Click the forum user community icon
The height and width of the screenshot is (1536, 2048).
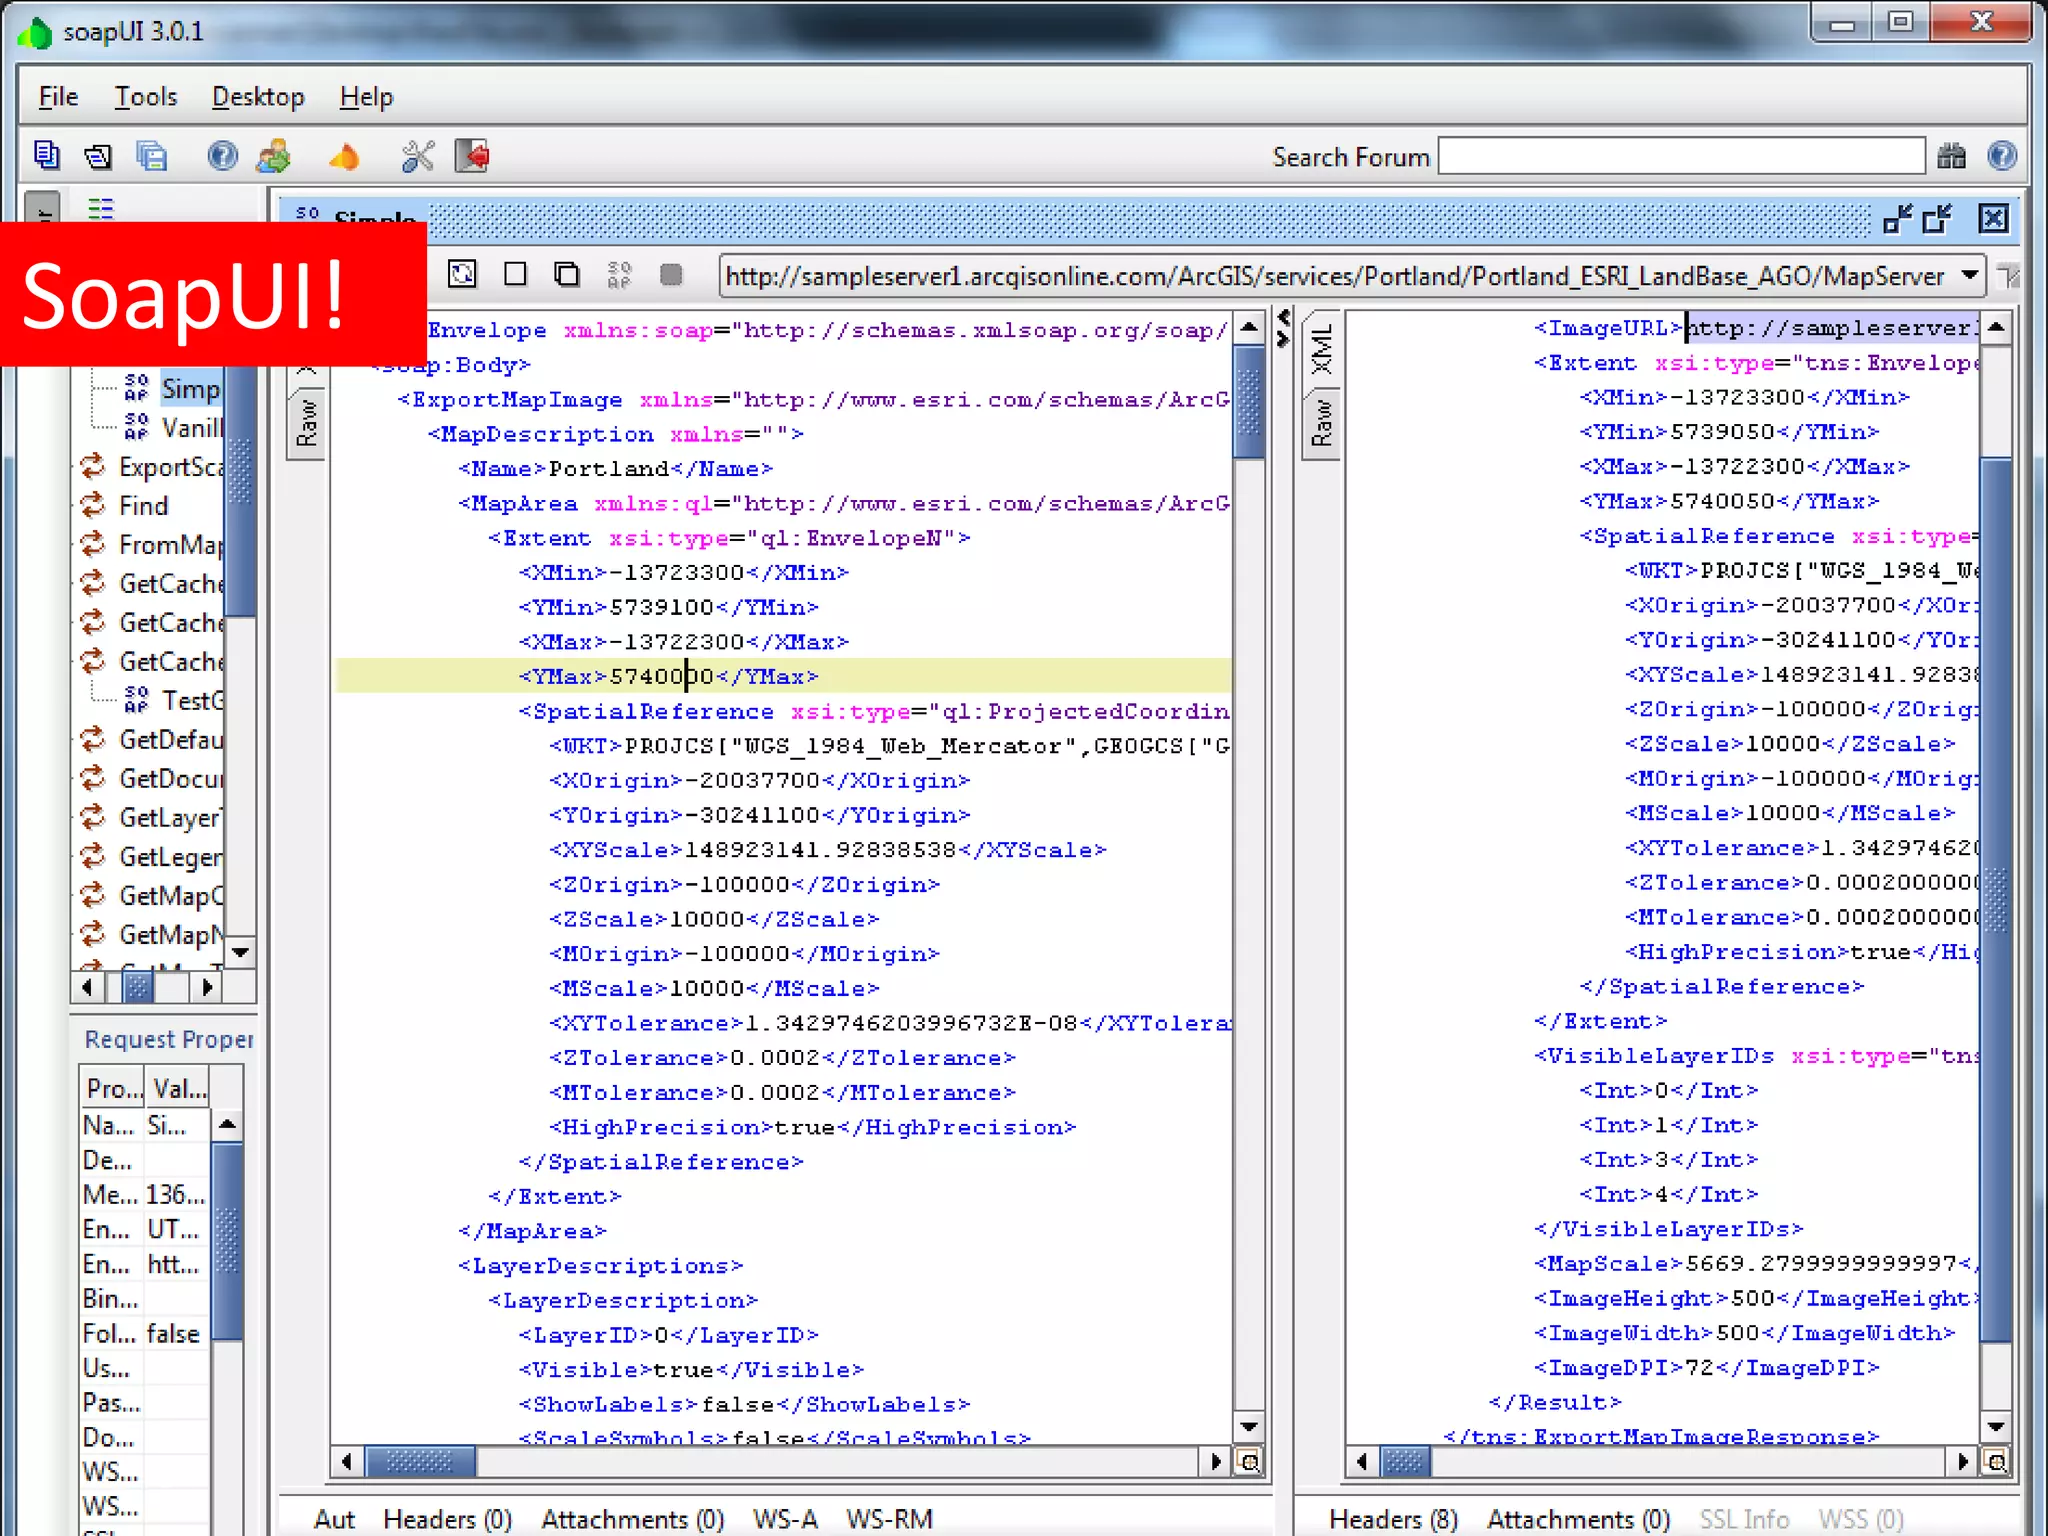[274, 156]
